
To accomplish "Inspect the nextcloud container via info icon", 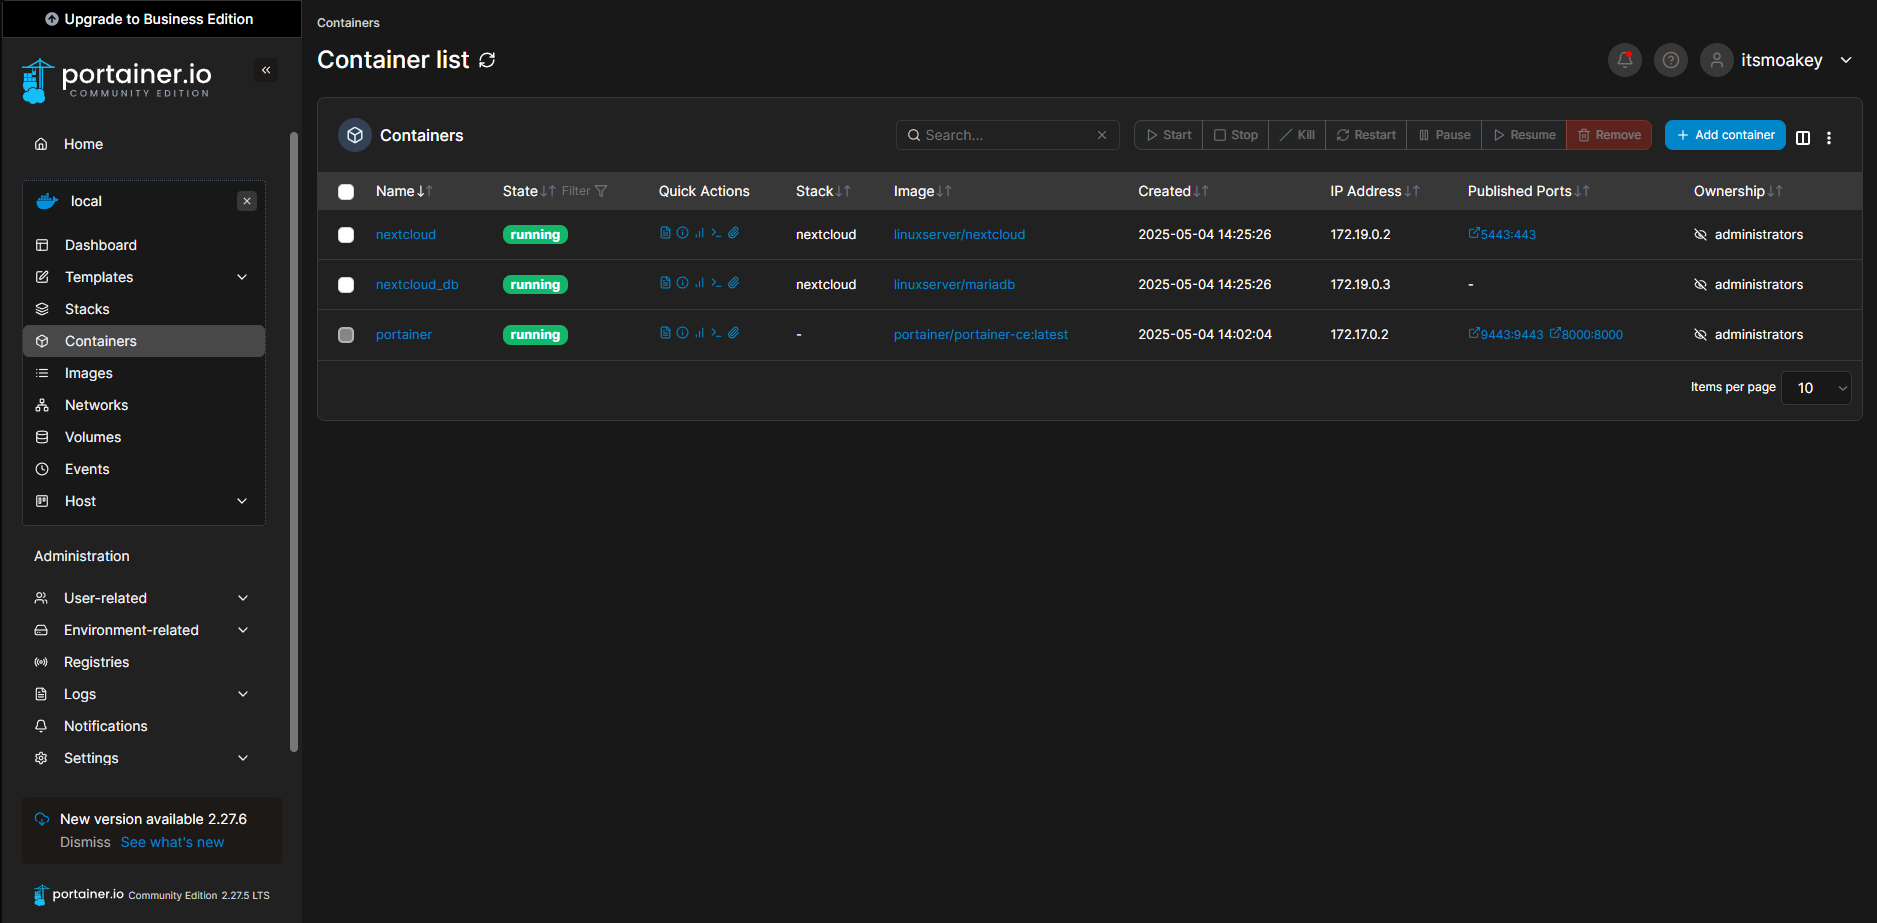I will click(x=682, y=233).
